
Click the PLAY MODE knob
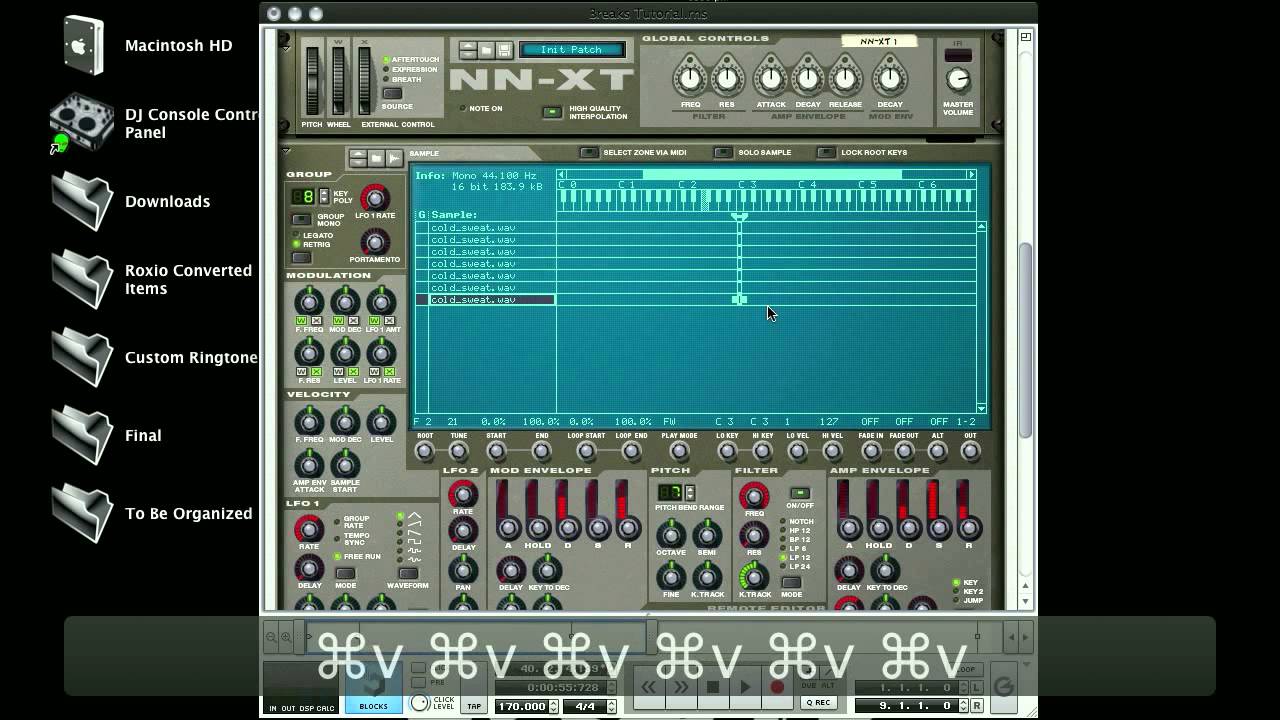tap(679, 452)
